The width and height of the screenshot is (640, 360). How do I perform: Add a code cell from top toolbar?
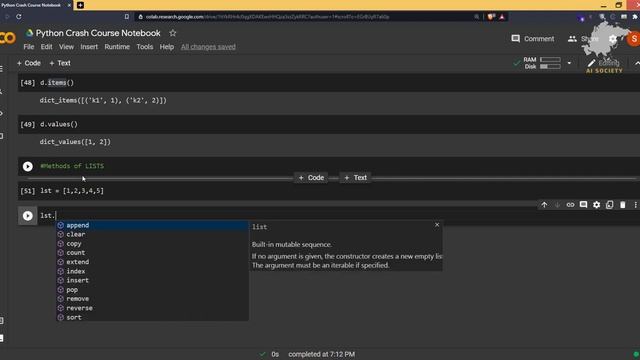pos(29,63)
